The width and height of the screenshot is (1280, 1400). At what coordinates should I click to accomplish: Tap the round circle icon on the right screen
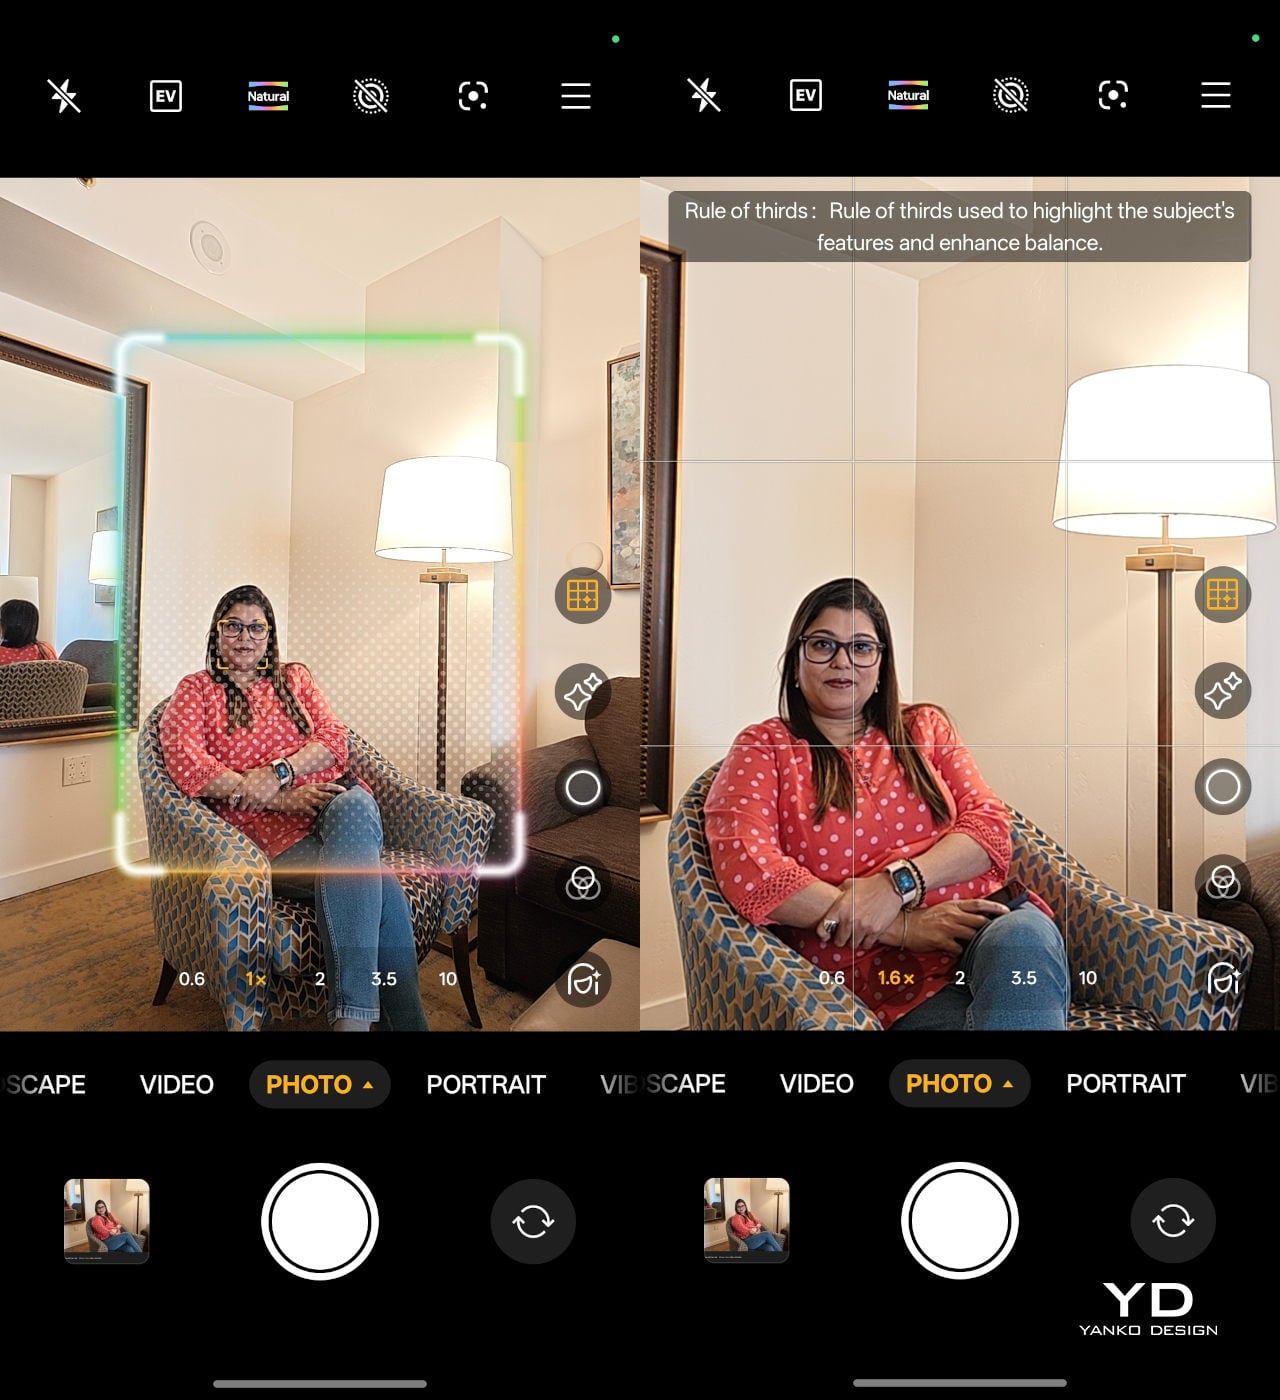pyautogui.click(x=1222, y=787)
